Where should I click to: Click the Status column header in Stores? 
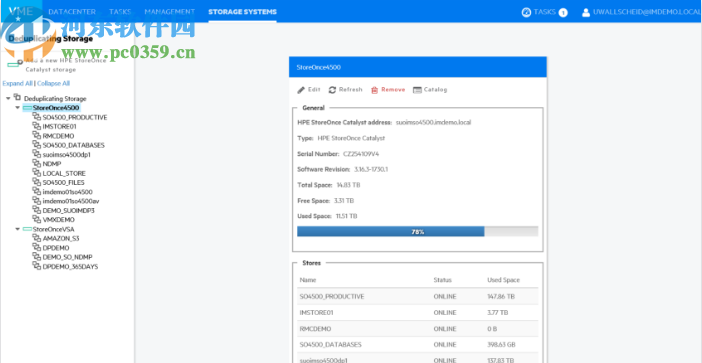pyautogui.click(x=442, y=280)
